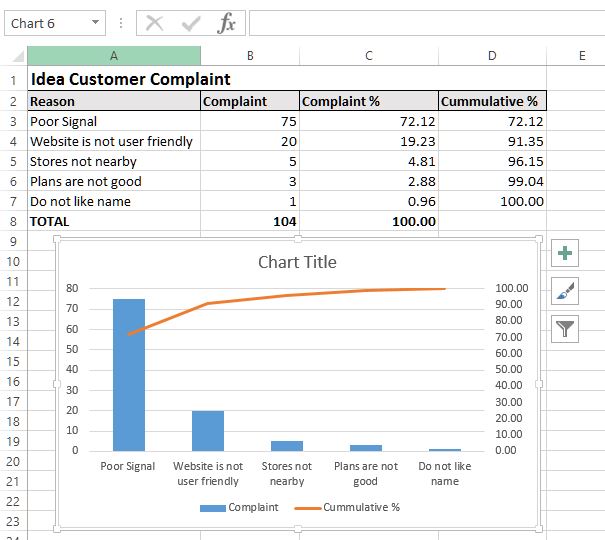Click the cell with complaint value 75
605x540 pixels.
(250, 122)
